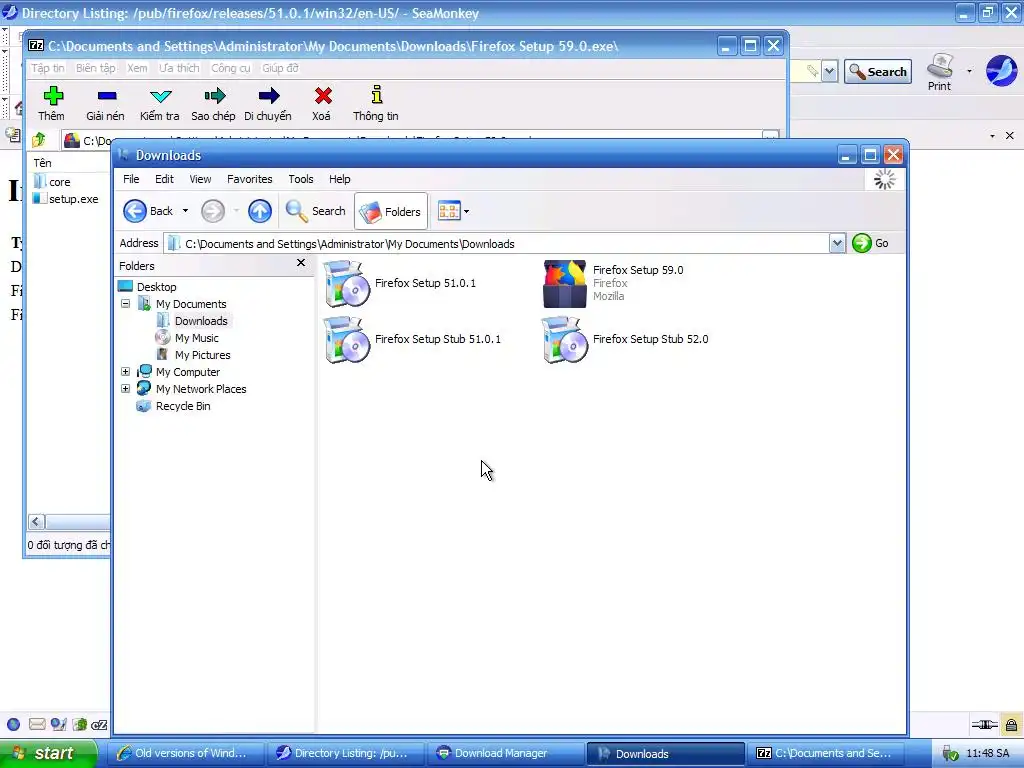Select Firefox Setup Stub 52.0 file

[625, 340]
